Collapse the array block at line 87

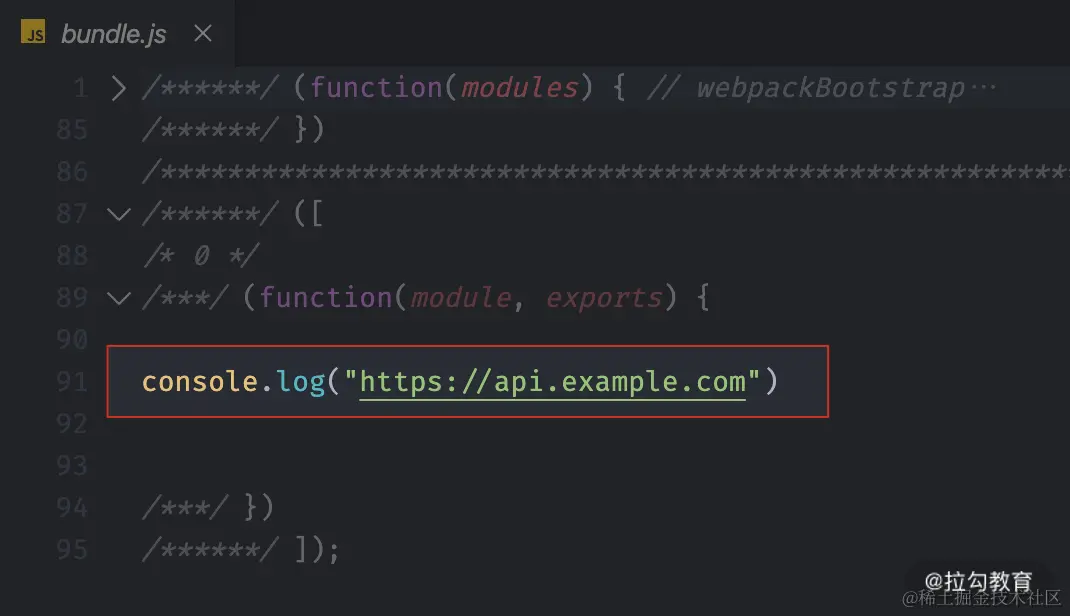[x=119, y=214]
